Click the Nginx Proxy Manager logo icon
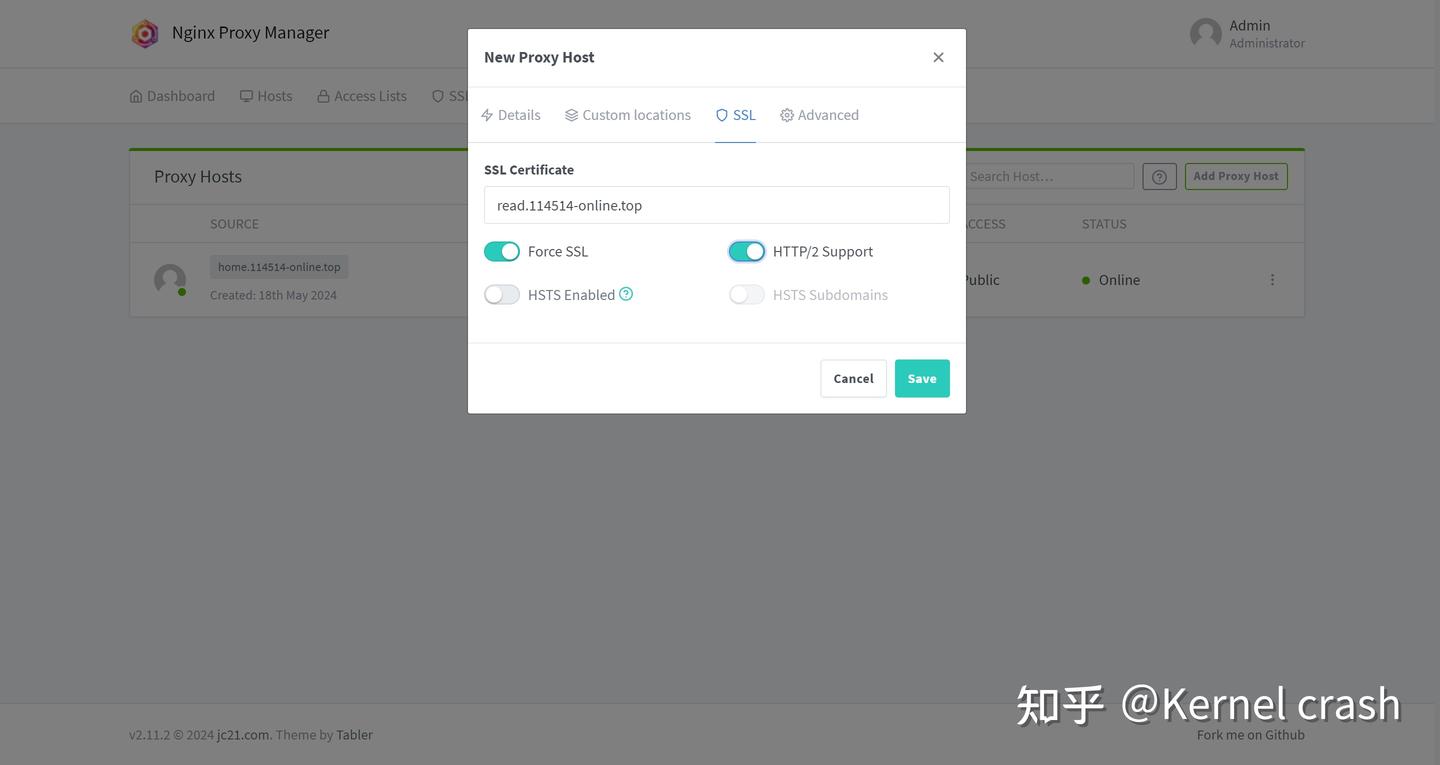Screen dimensions: 1440x765 145,33
